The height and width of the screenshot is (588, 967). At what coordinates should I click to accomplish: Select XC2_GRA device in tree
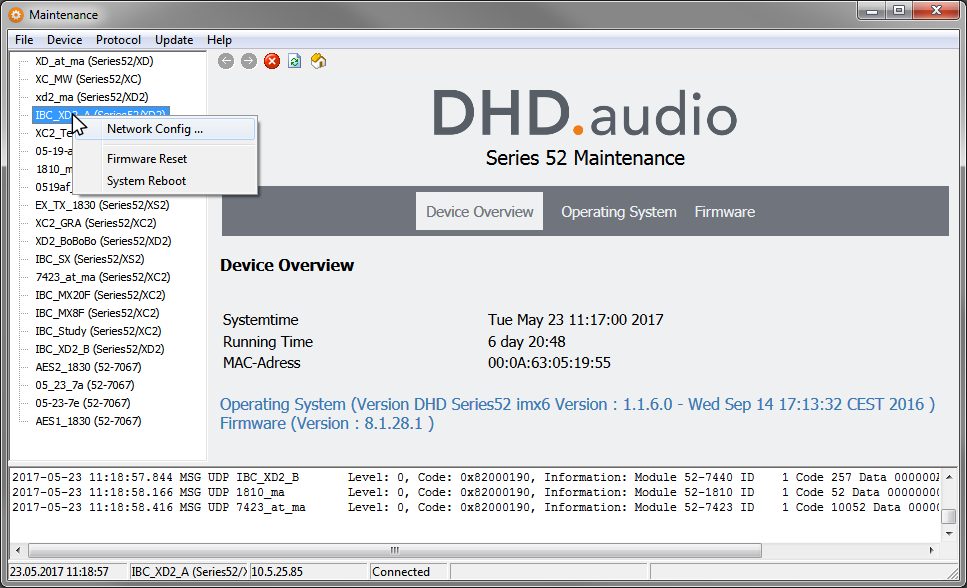point(96,223)
